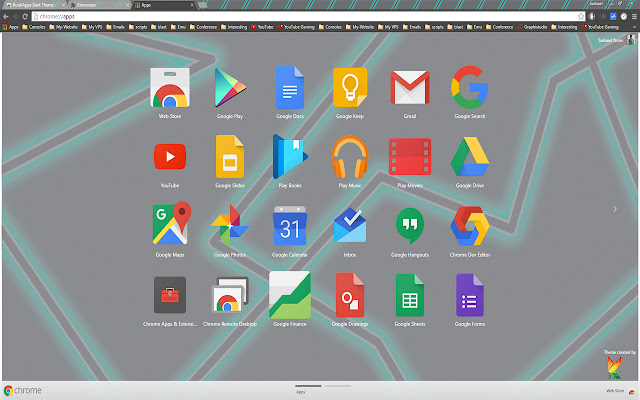This screenshot has width=640, height=400.
Task: Switch to second apps page indicator
Action: [338, 386]
